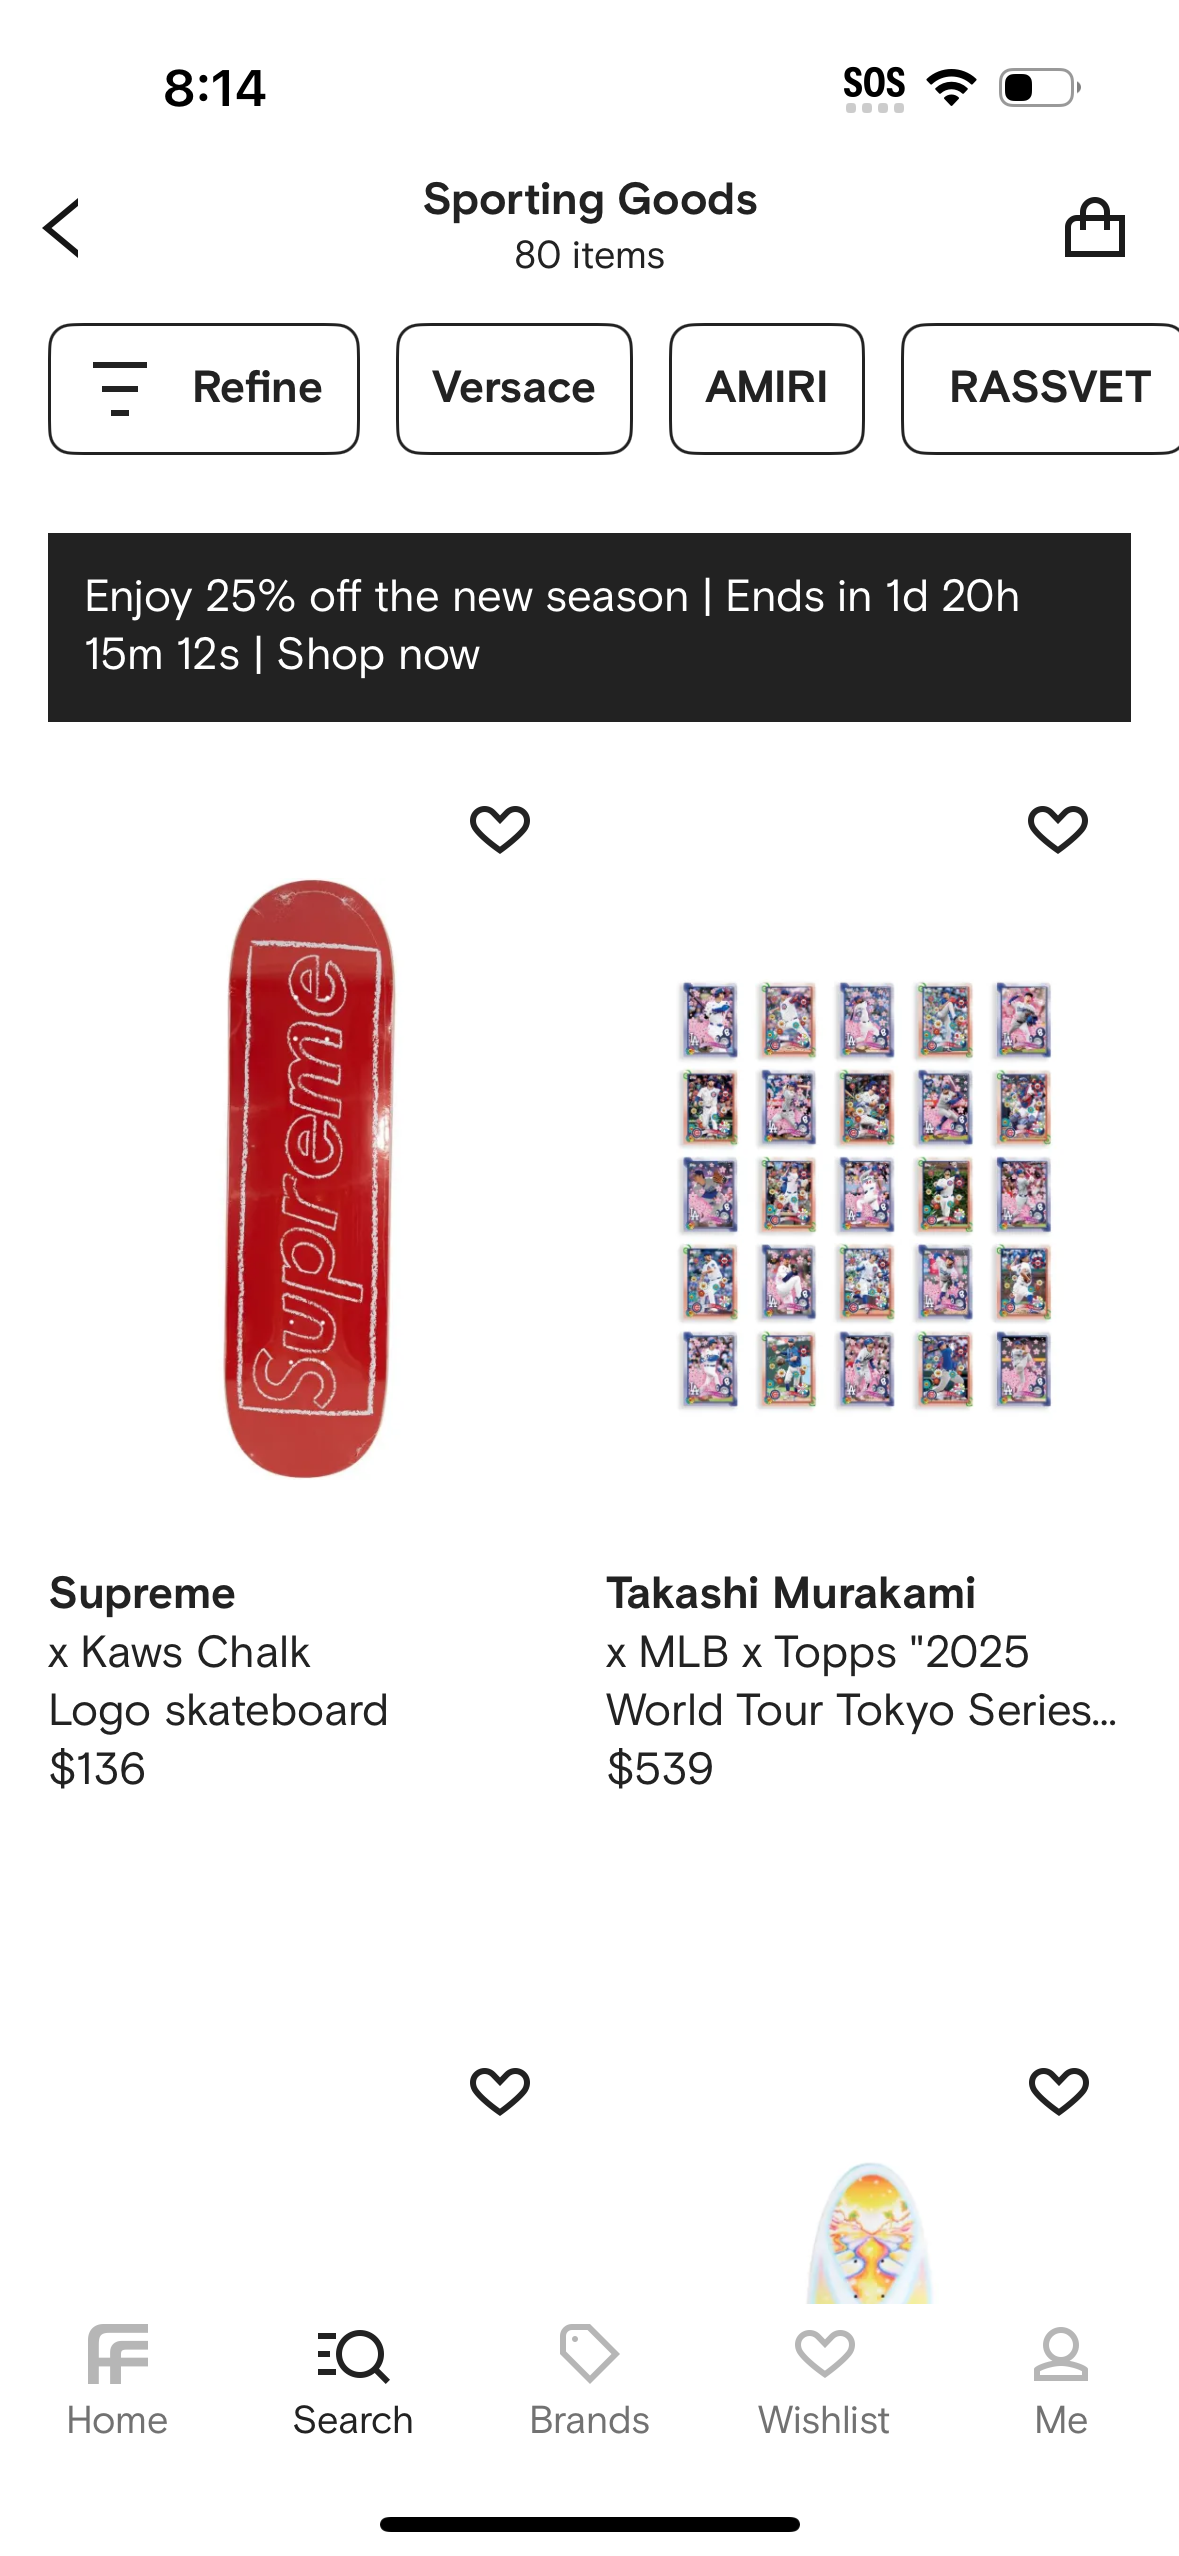The width and height of the screenshot is (1179, 2556).
Task: Toggle heart on Takashi Murakami cards
Action: coord(1058,829)
